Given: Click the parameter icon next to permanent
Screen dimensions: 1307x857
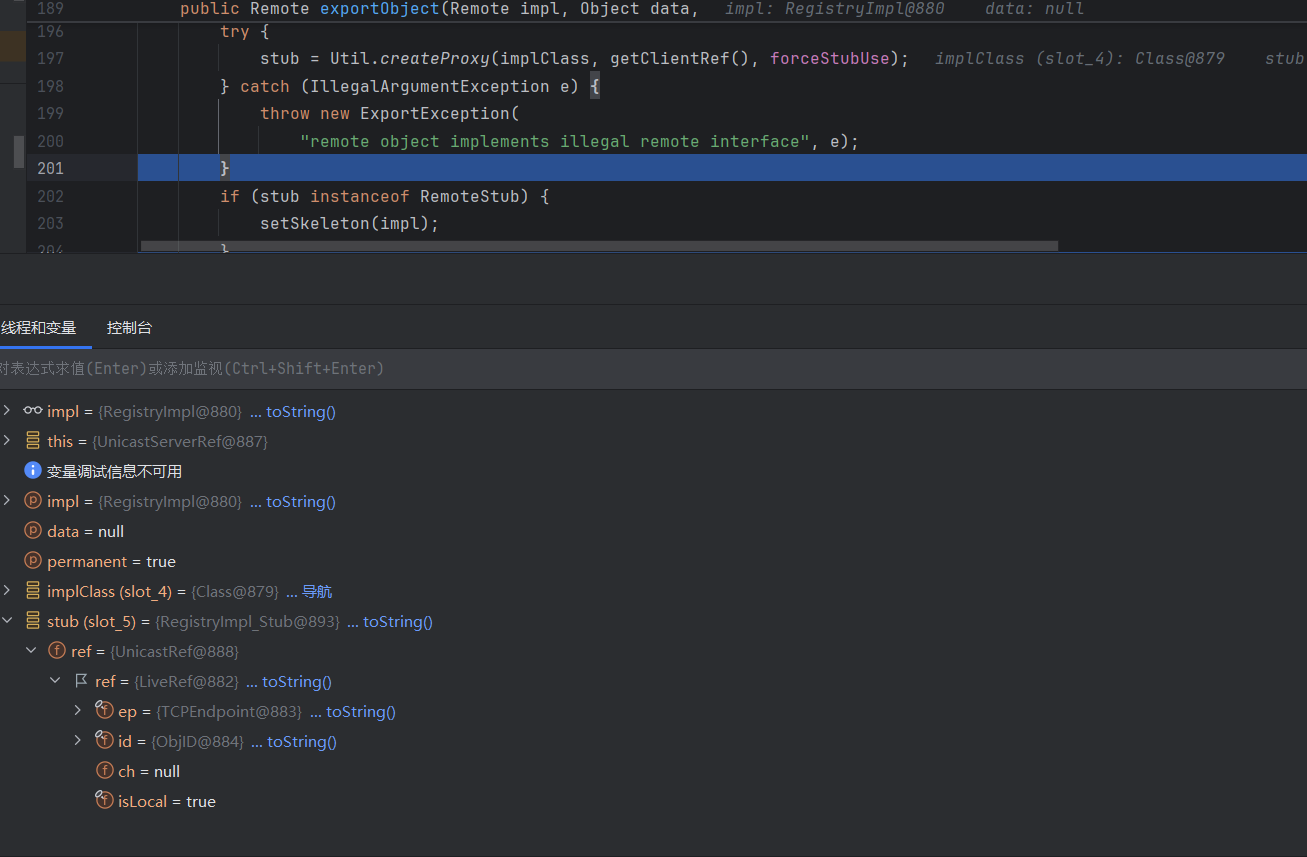Looking at the screenshot, I should [33, 561].
